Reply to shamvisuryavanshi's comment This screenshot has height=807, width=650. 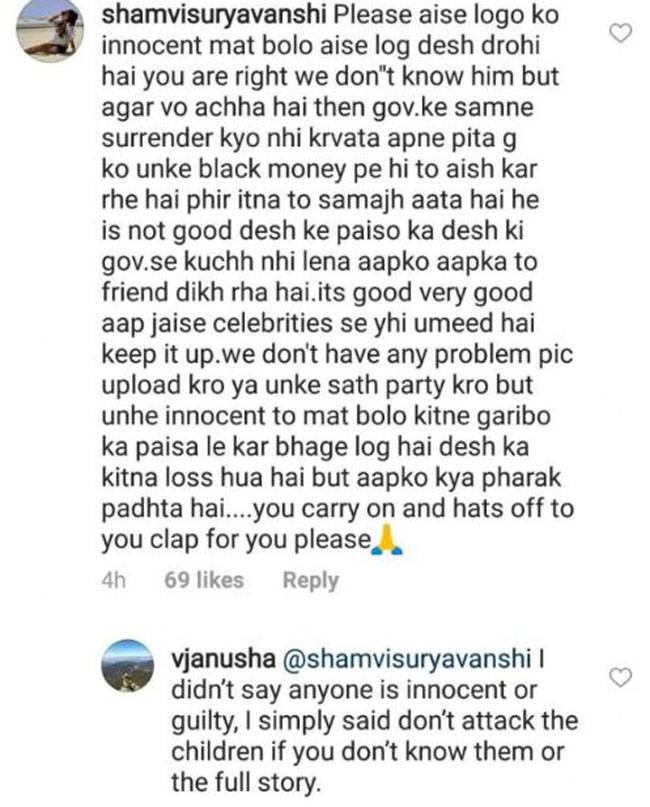point(310,580)
